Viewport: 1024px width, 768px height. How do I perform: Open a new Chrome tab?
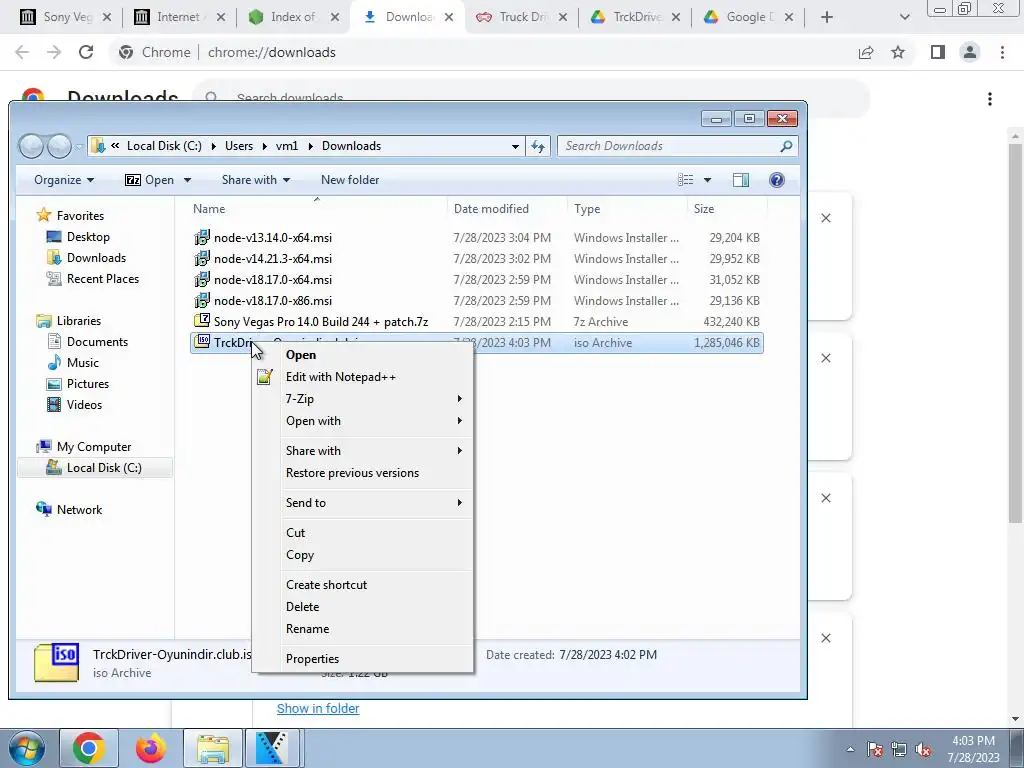pos(827,17)
